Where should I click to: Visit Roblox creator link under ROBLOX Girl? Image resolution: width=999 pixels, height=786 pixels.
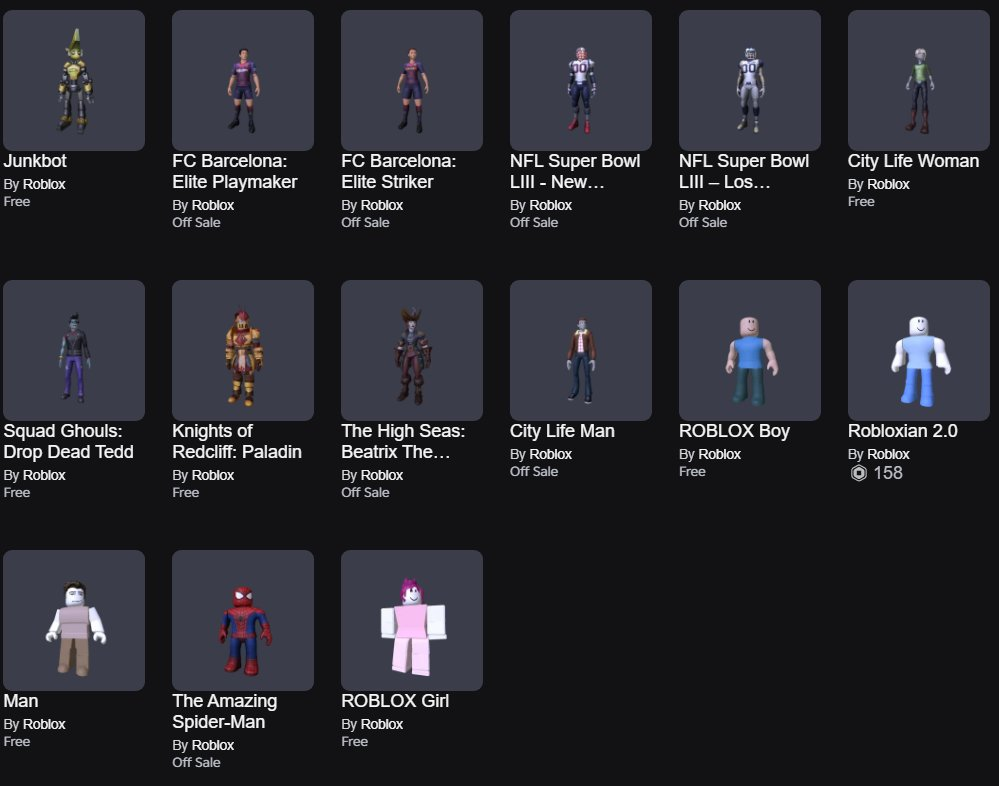click(x=382, y=725)
